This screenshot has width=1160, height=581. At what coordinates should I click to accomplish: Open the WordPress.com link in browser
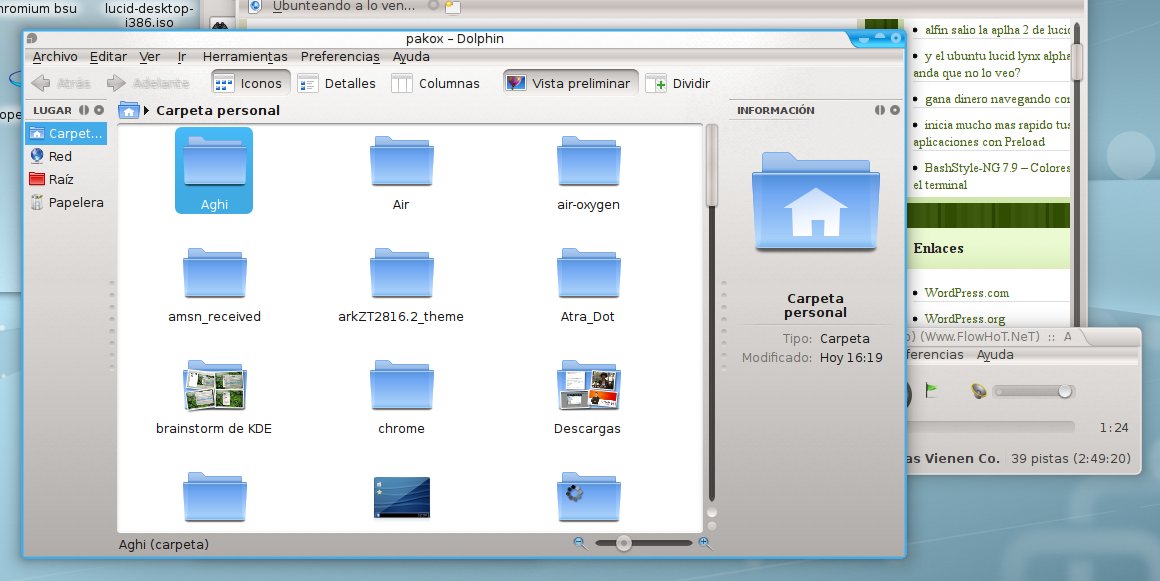[966, 292]
